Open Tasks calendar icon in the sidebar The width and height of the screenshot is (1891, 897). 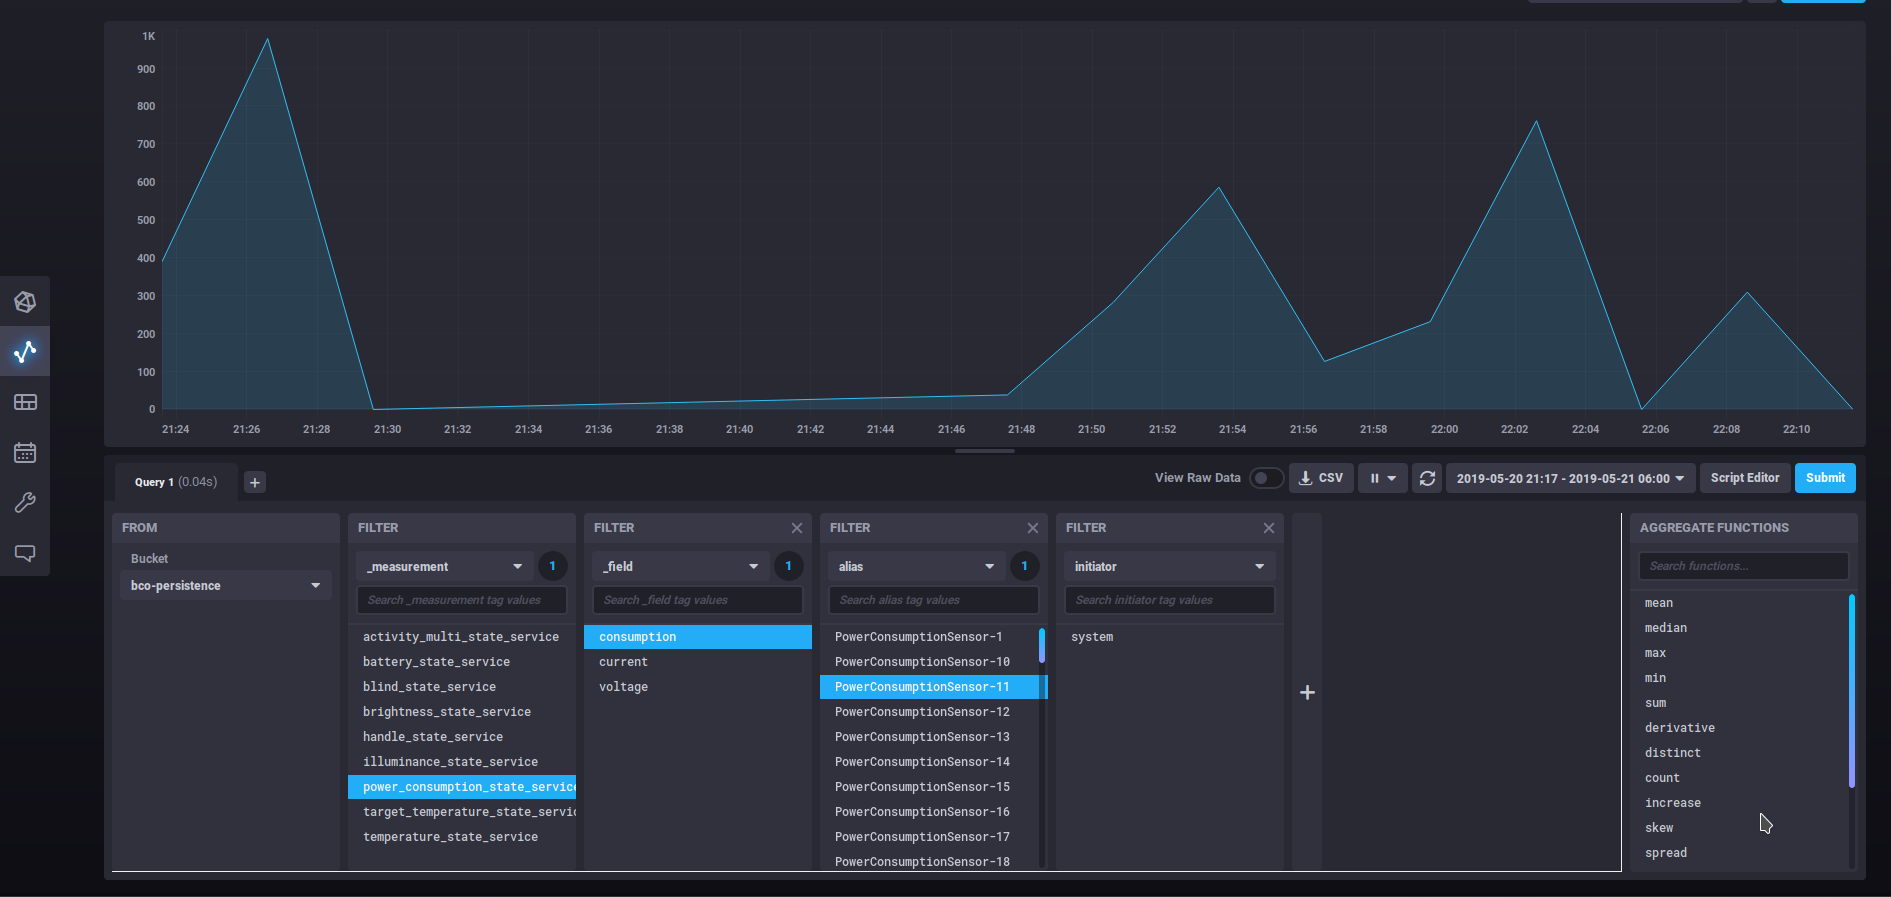pyautogui.click(x=25, y=452)
